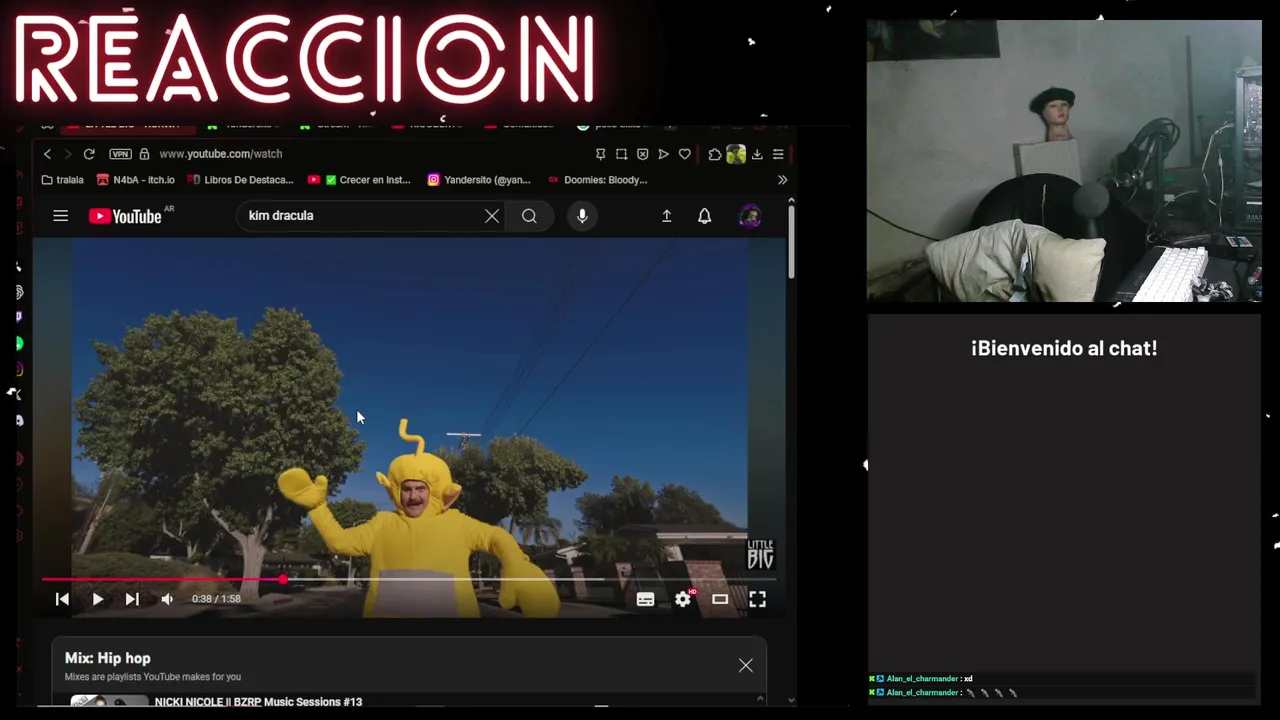Open the Doomies: Bloody... bookmark

(598, 180)
